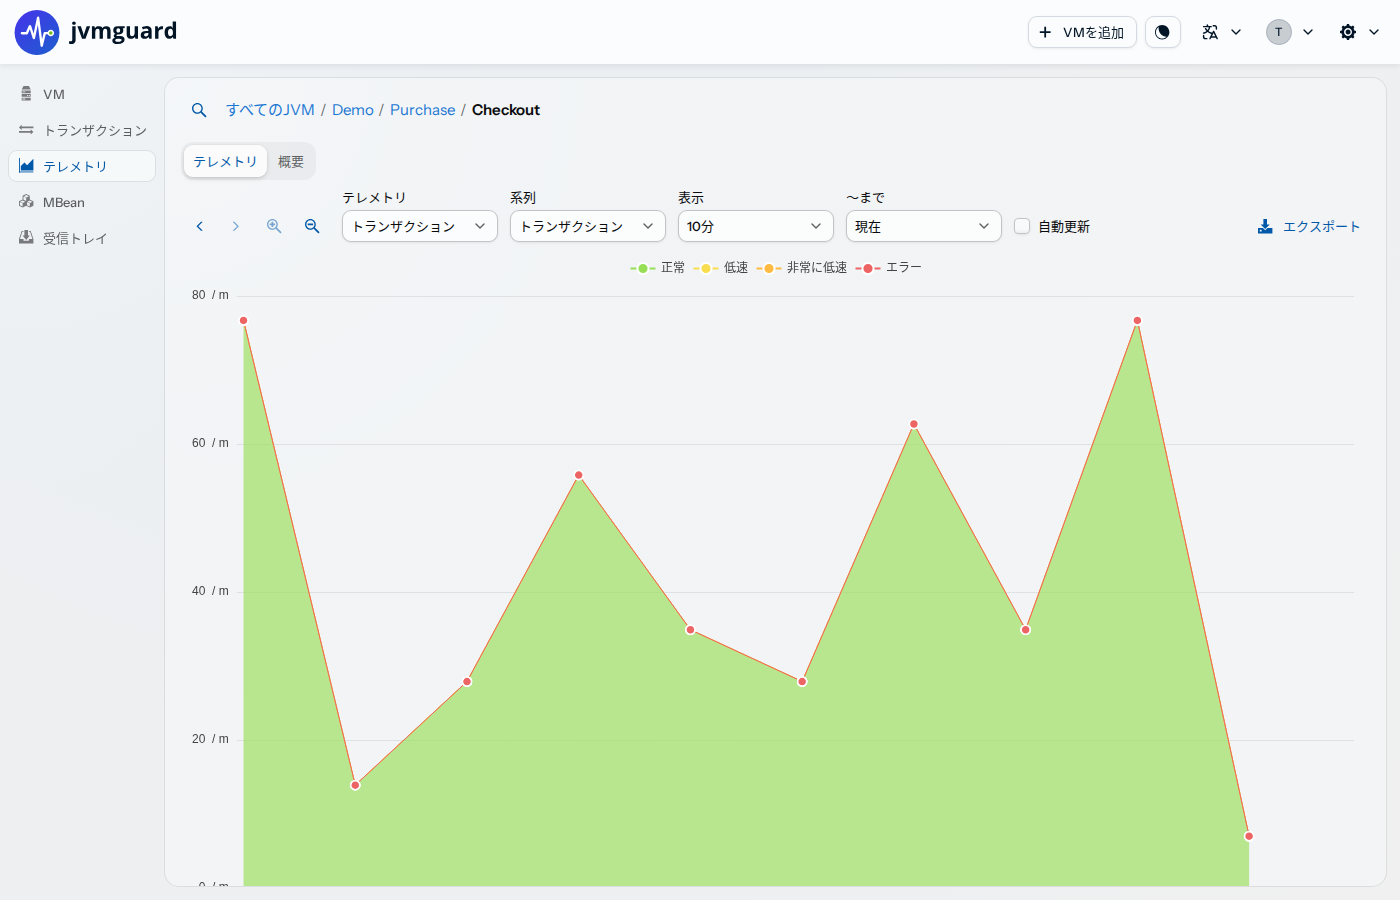Screen dimensions: 1400x900
Task: Toggle 低速 series in legend
Action: pos(721,268)
